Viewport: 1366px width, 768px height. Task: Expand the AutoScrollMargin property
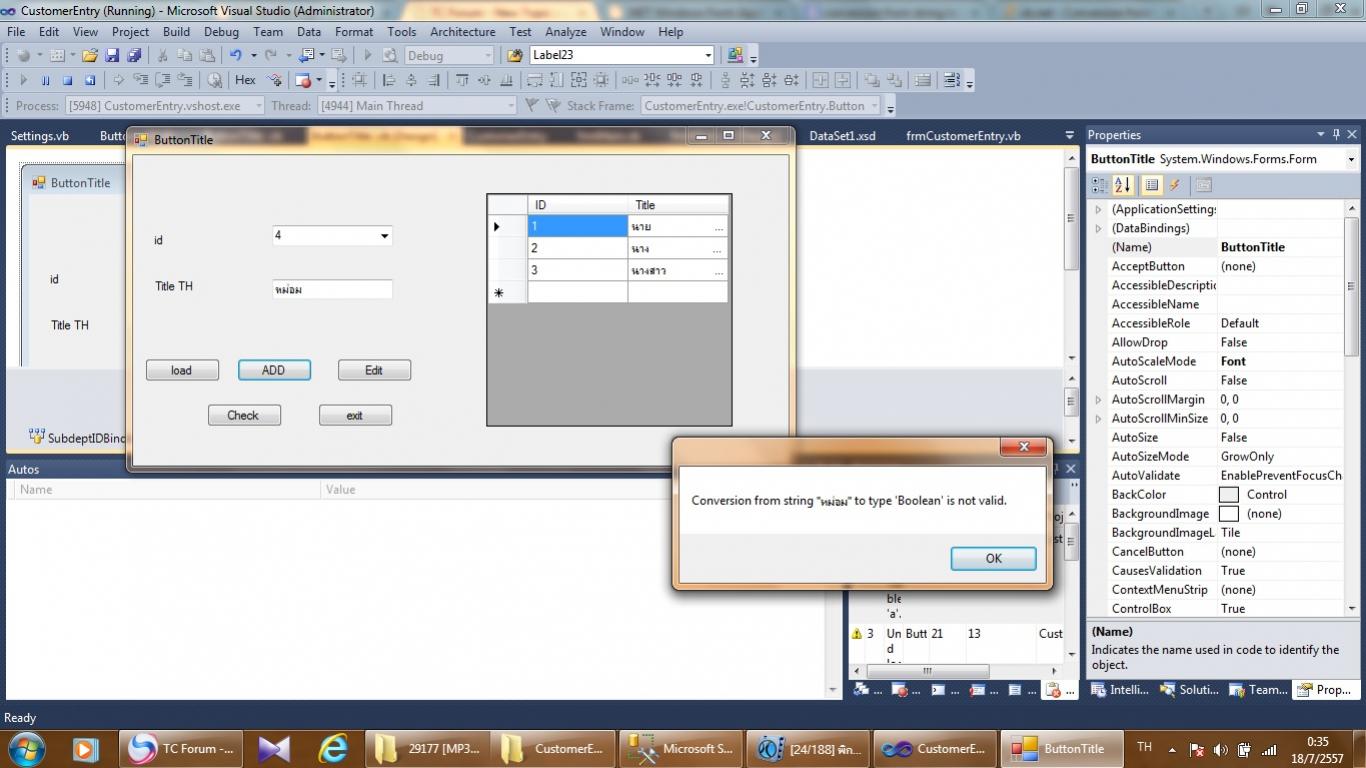pyautogui.click(x=1098, y=399)
